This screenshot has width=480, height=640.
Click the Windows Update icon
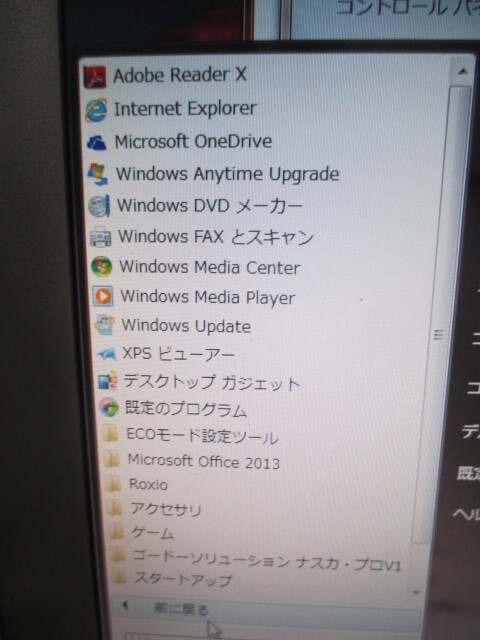click(104, 325)
